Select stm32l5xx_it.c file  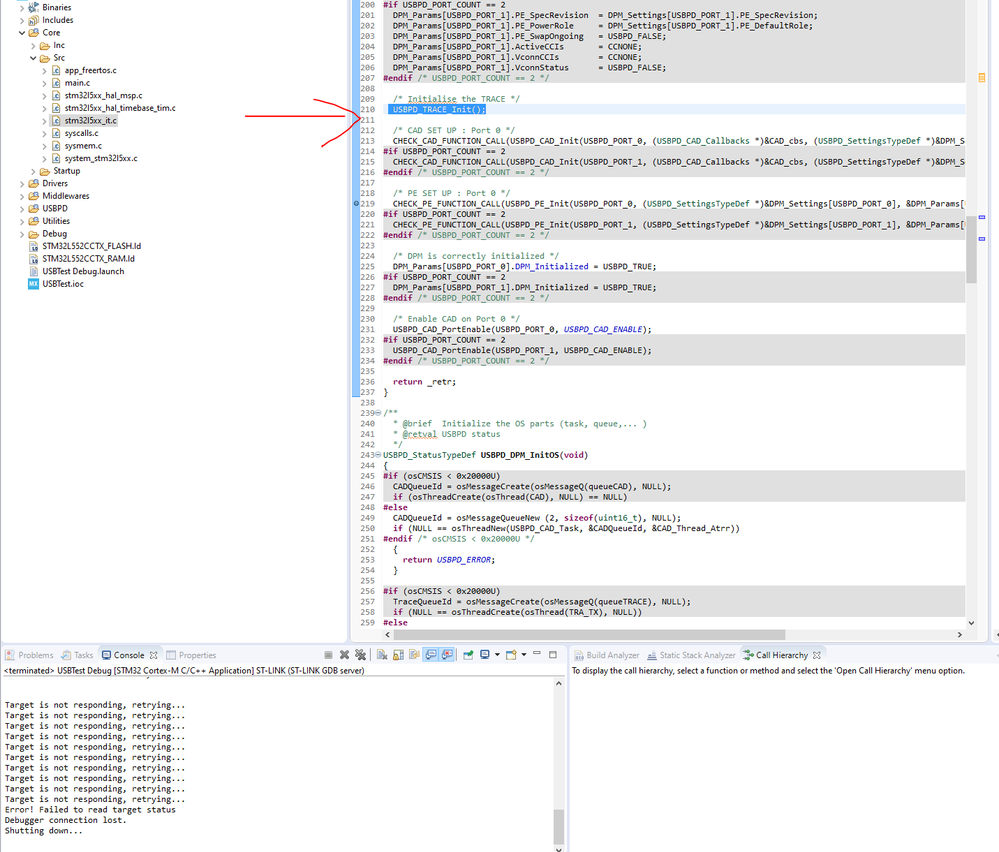[x=90, y=120]
